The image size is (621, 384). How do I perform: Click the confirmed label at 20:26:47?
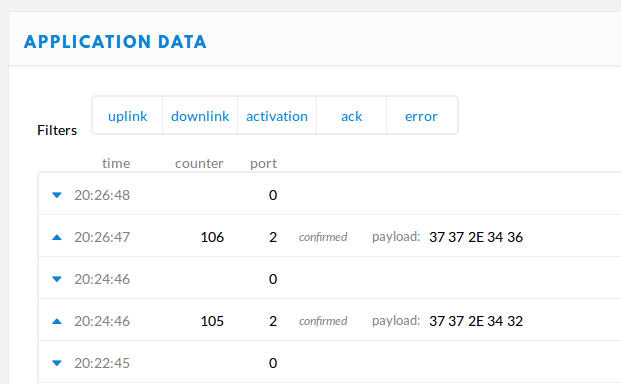pos(323,237)
